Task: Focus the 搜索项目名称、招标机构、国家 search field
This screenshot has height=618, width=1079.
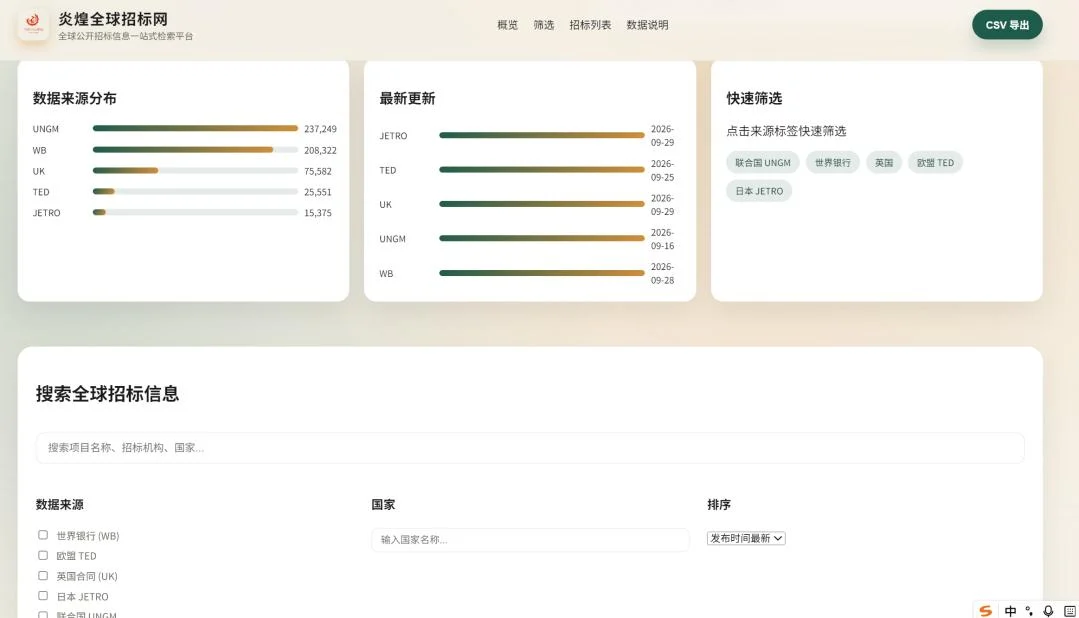Action: 530,448
